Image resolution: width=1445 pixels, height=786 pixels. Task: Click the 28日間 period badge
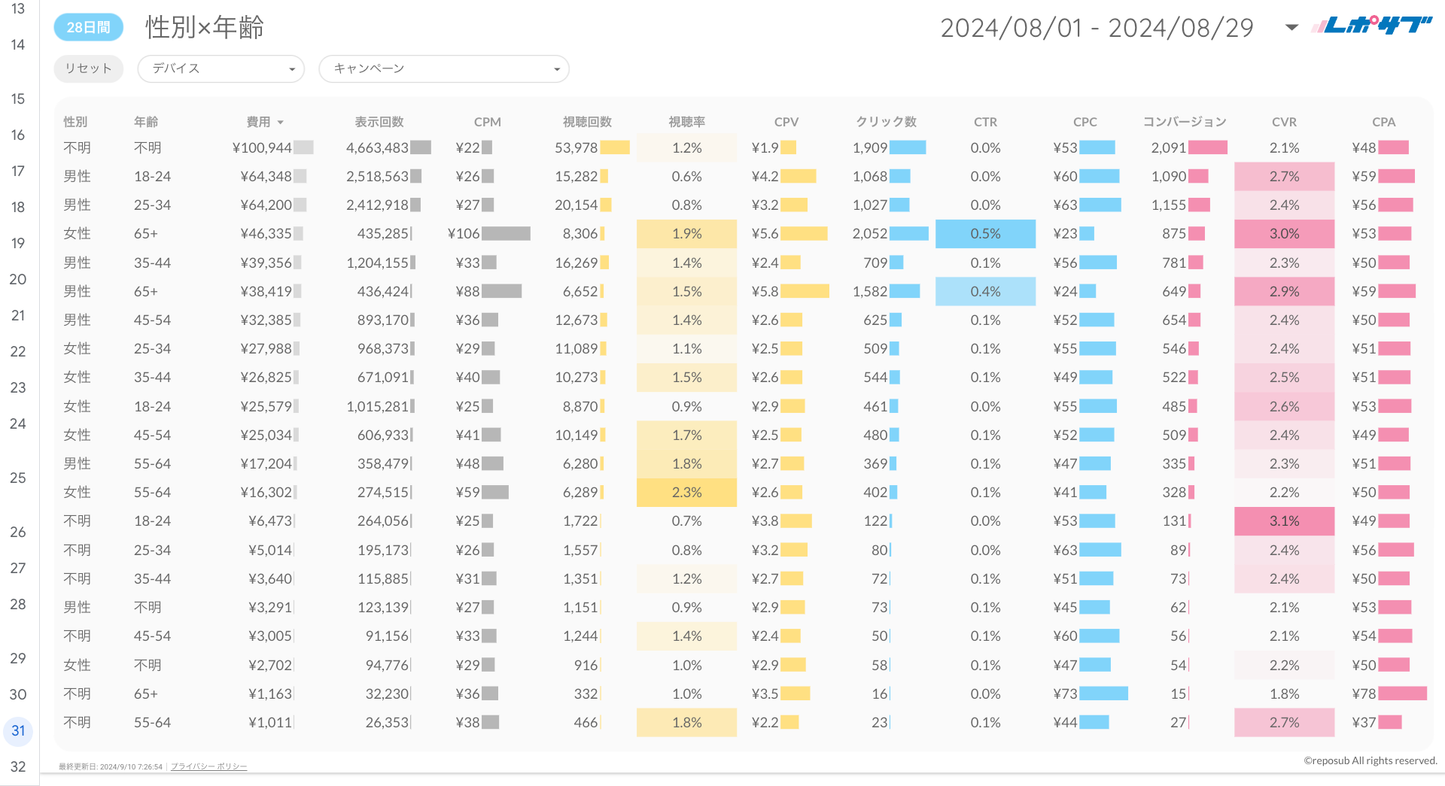88,28
